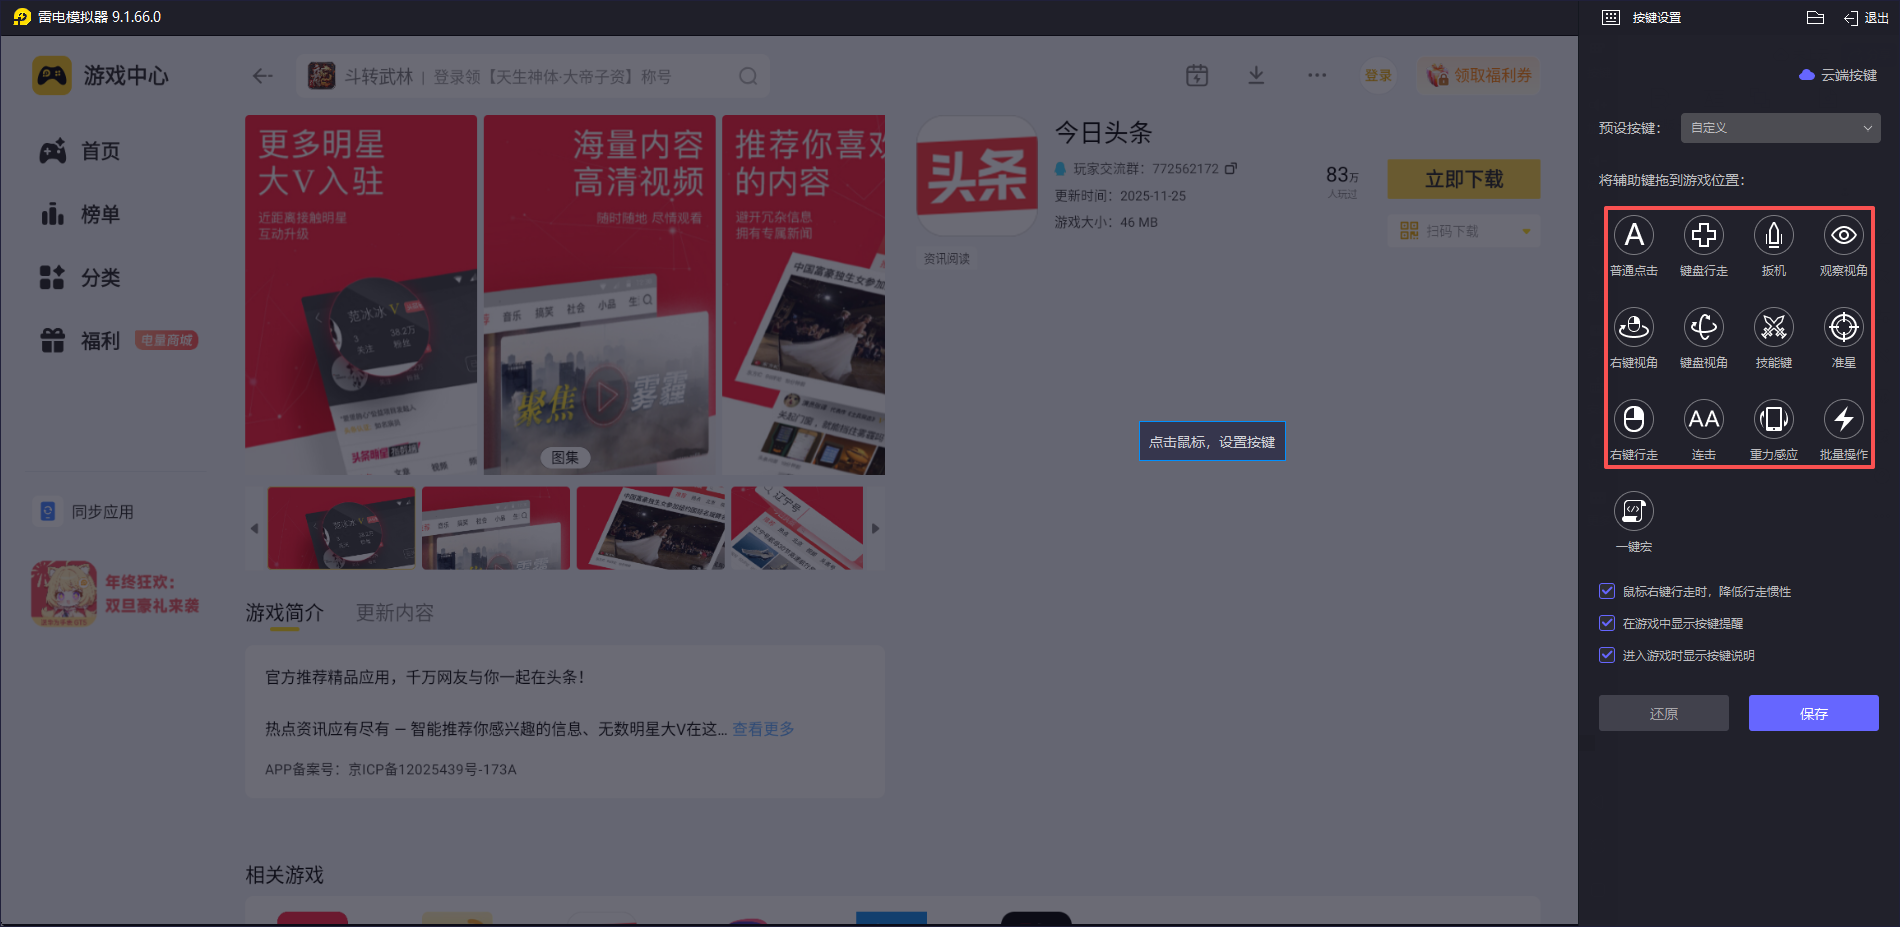Pick the 右键视角 (right-click view) icon
1900x927 pixels.
point(1634,327)
